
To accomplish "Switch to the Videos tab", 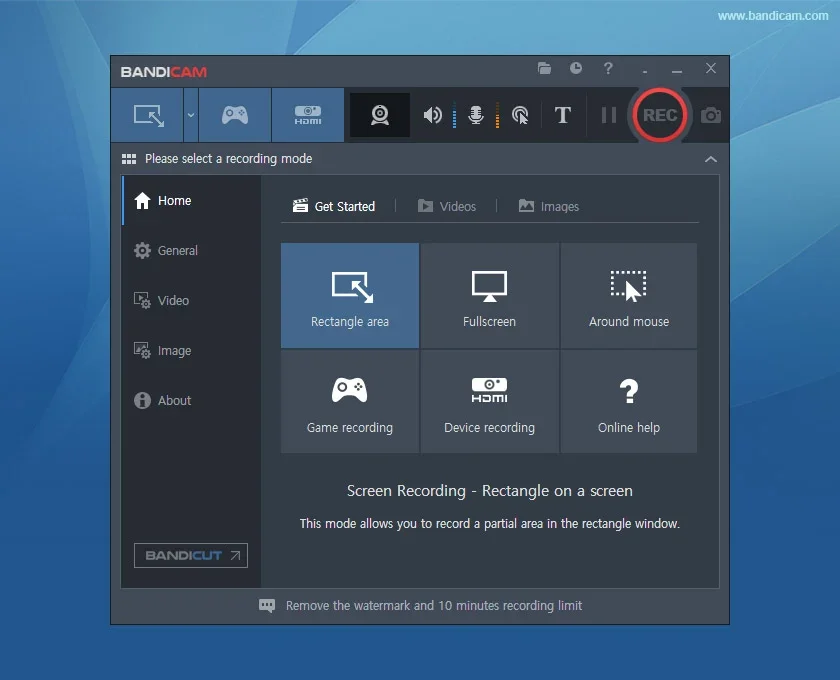I will tap(447, 206).
